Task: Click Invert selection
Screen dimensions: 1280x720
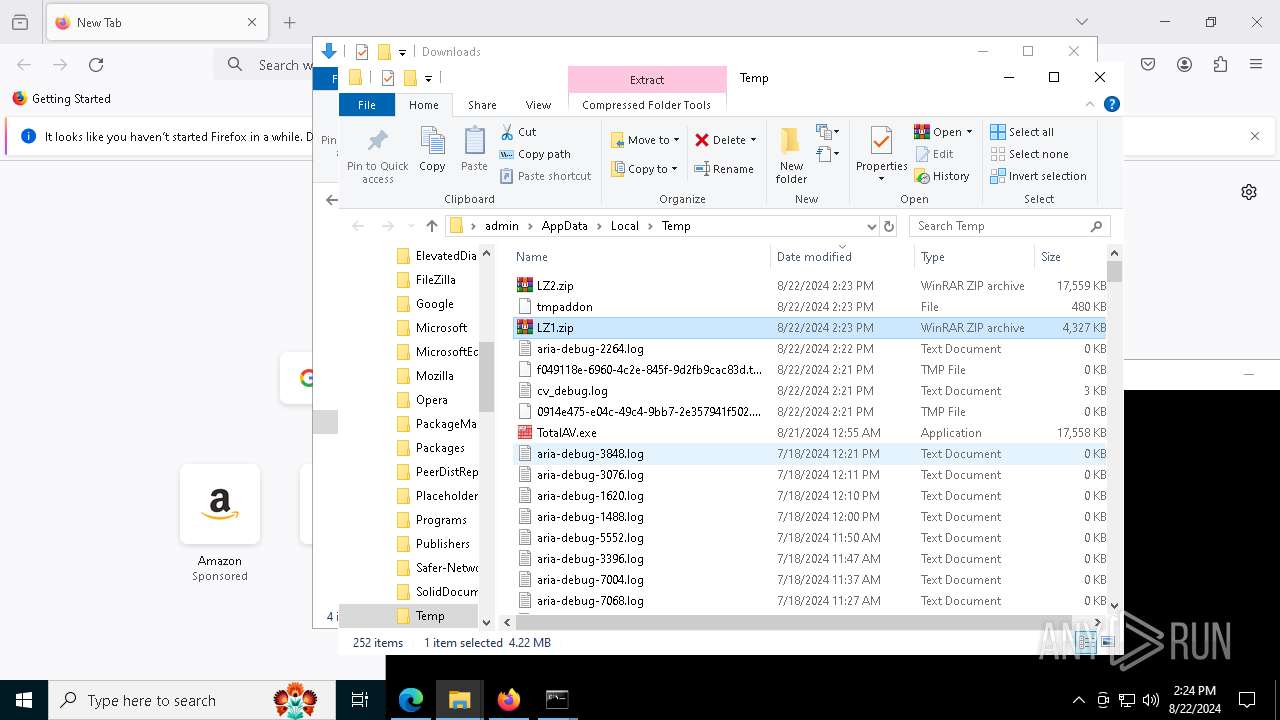Action: (x=1038, y=176)
